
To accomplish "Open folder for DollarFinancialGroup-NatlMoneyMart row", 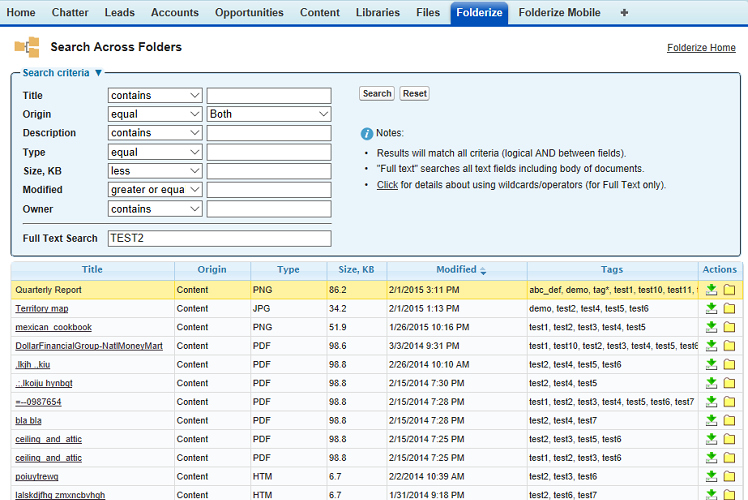I will pyautogui.click(x=729, y=345).
